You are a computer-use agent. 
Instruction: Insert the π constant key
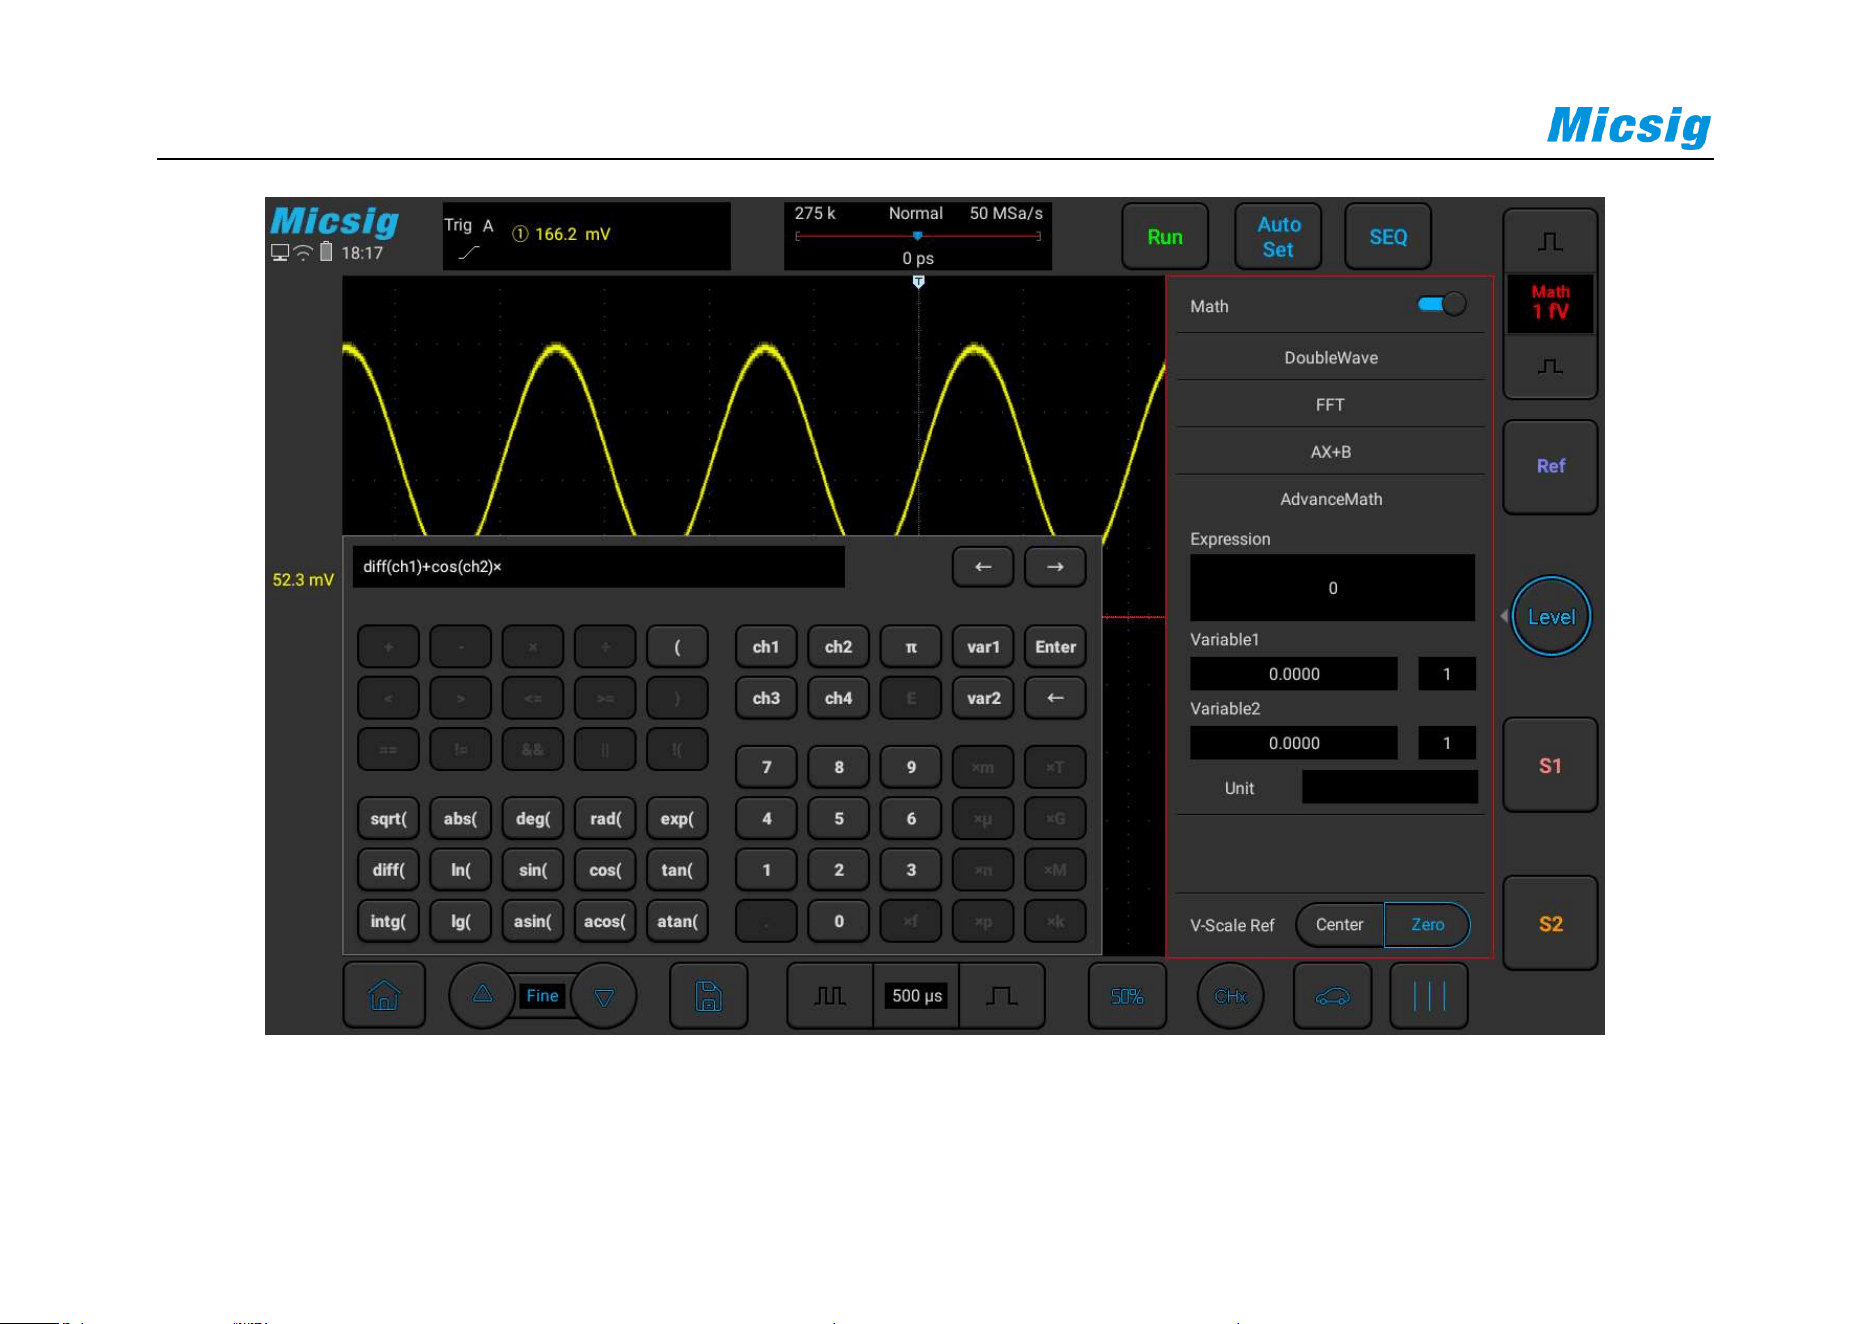click(911, 647)
